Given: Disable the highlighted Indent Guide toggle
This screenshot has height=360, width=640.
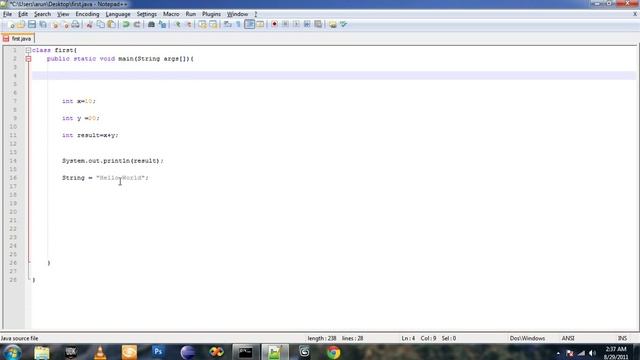Looking at the screenshot, I should (x=249, y=24).
